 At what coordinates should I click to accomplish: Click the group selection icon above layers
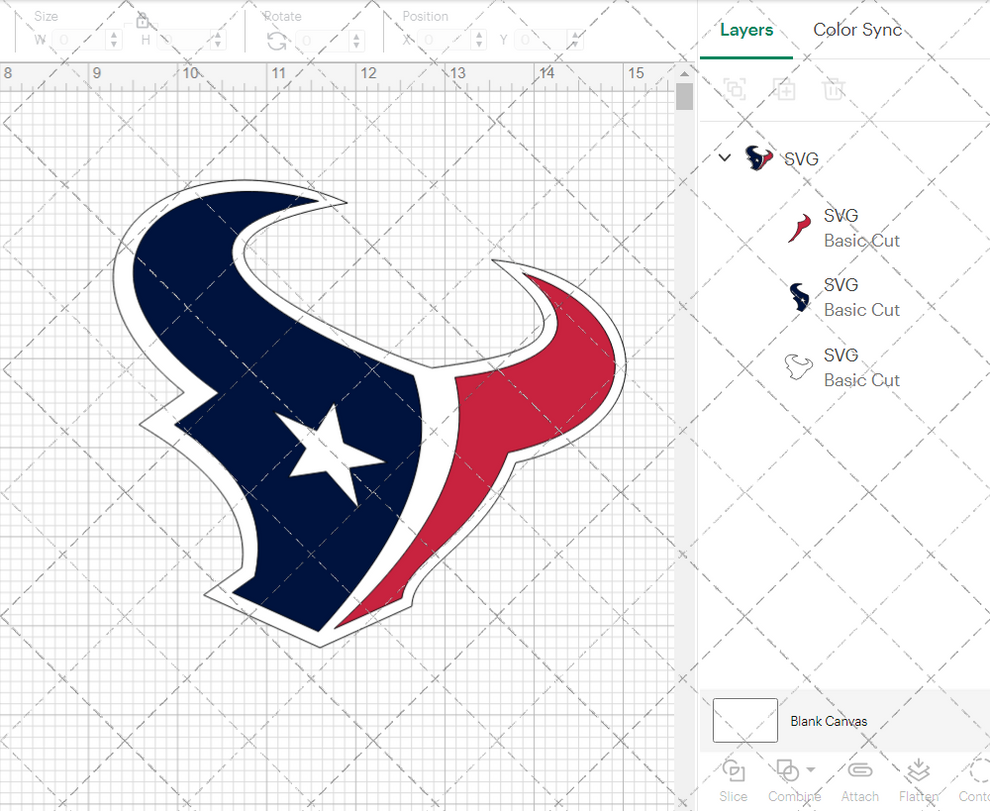[735, 89]
